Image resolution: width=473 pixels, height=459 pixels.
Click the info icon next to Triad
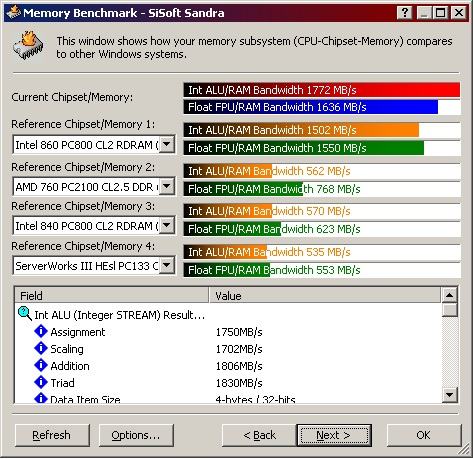pos(41,382)
